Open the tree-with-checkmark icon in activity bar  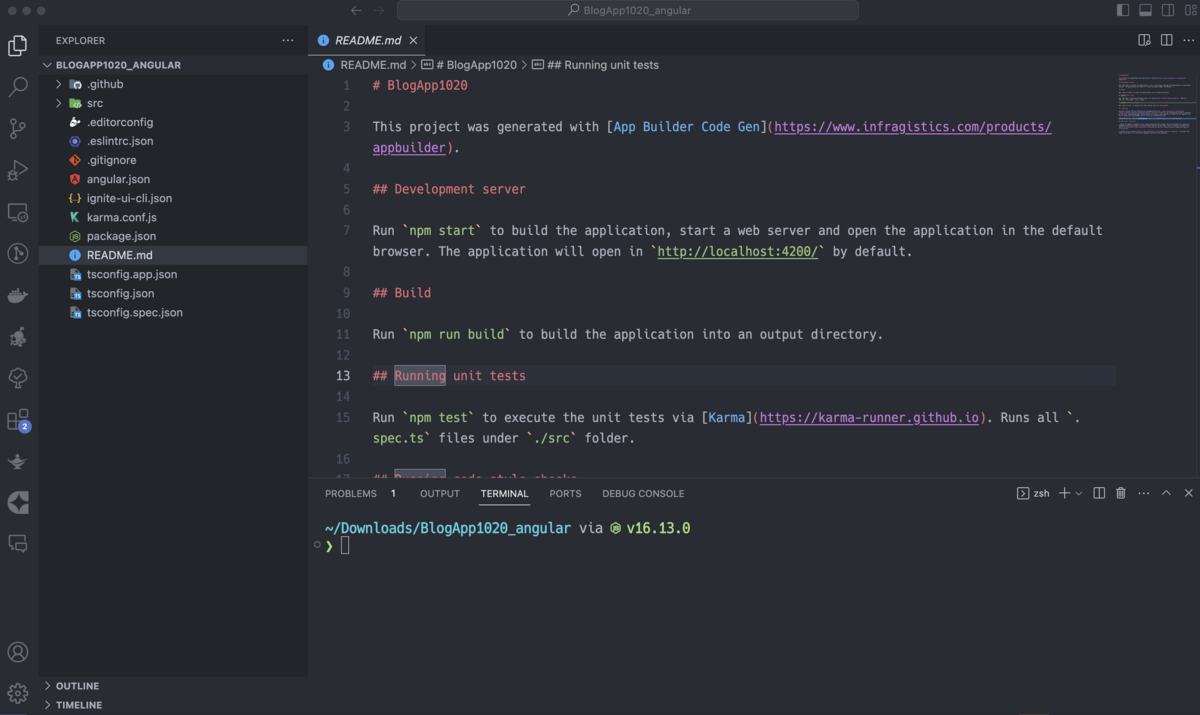coord(18,378)
